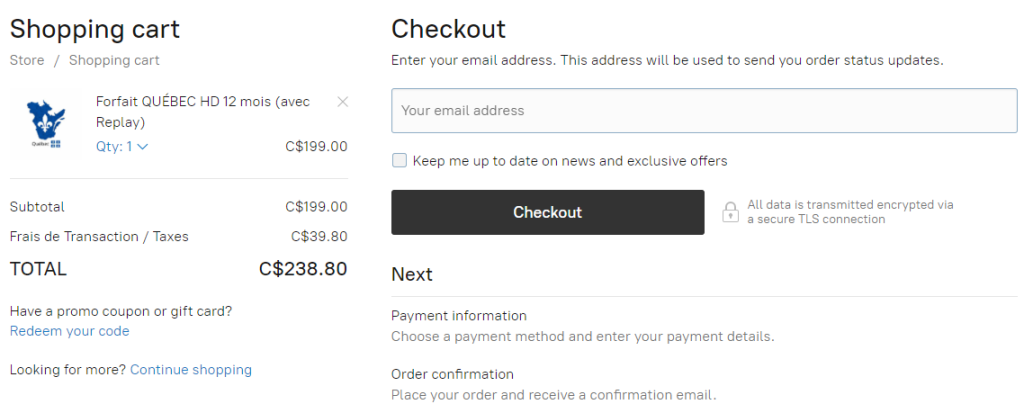Screen dimensions: 1024x413
Task: Go to Store in the breadcrumb
Action: (x=27, y=60)
